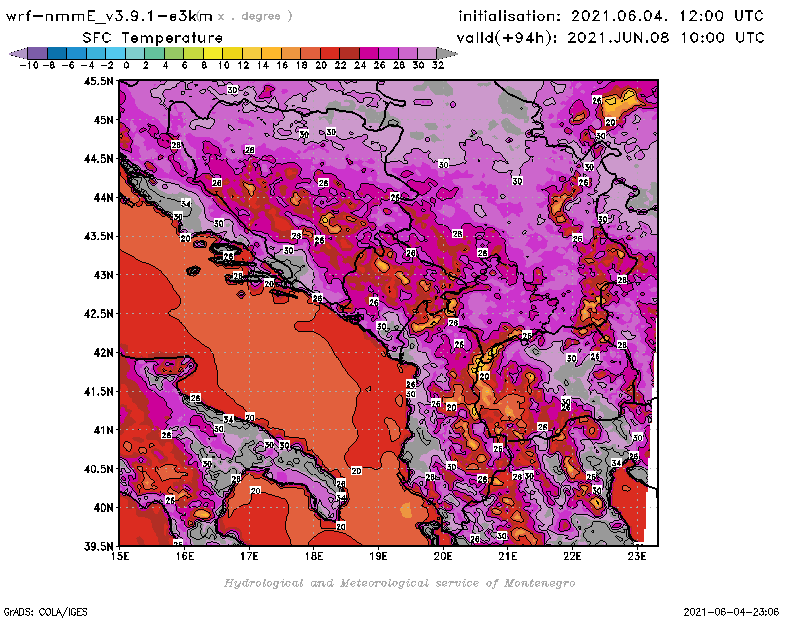
Task: Click the green legend swatch between 4 and 6
Action: 174,54
